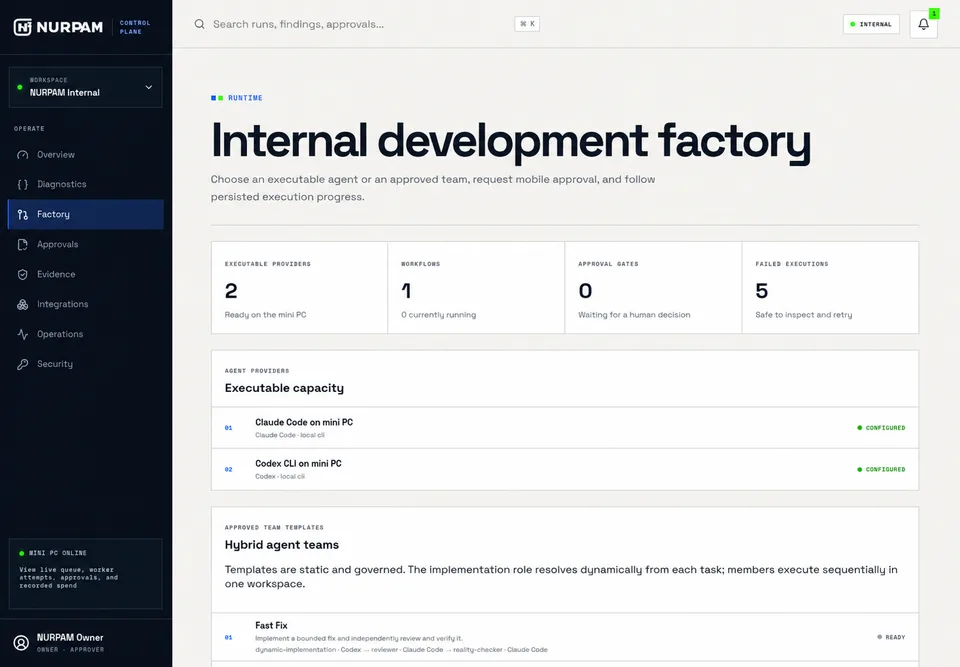The width and height of the screenshot is (960, 667).
Task: Expand the NURPAM Internal workspace dropdown
Action: (86, 88)
